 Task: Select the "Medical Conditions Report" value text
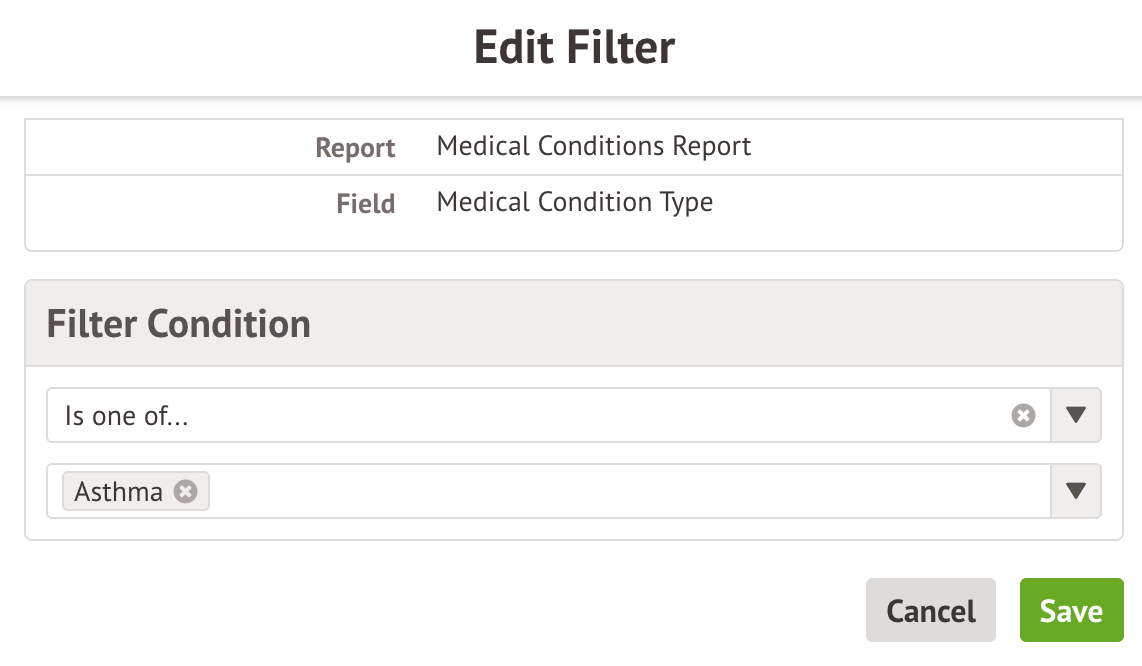[x=594, y=147]
